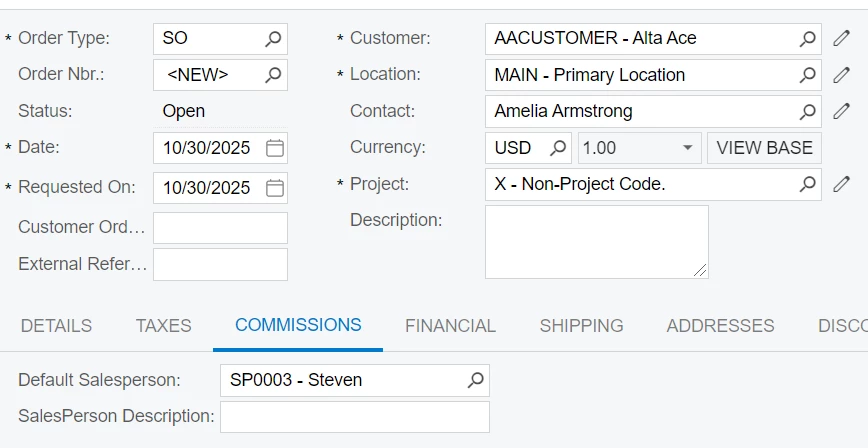868x448 pixels.
Task: Click the Customer lookup magnifier icon
Action: pos(807,39)
